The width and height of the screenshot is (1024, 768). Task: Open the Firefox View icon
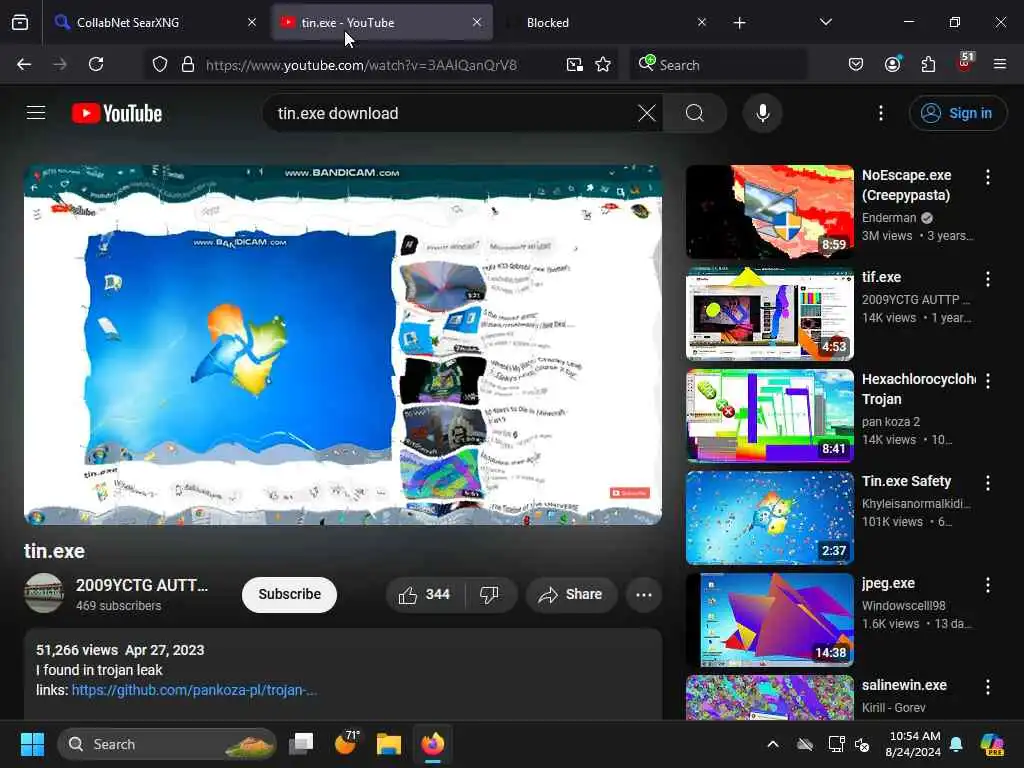(20, 22)
